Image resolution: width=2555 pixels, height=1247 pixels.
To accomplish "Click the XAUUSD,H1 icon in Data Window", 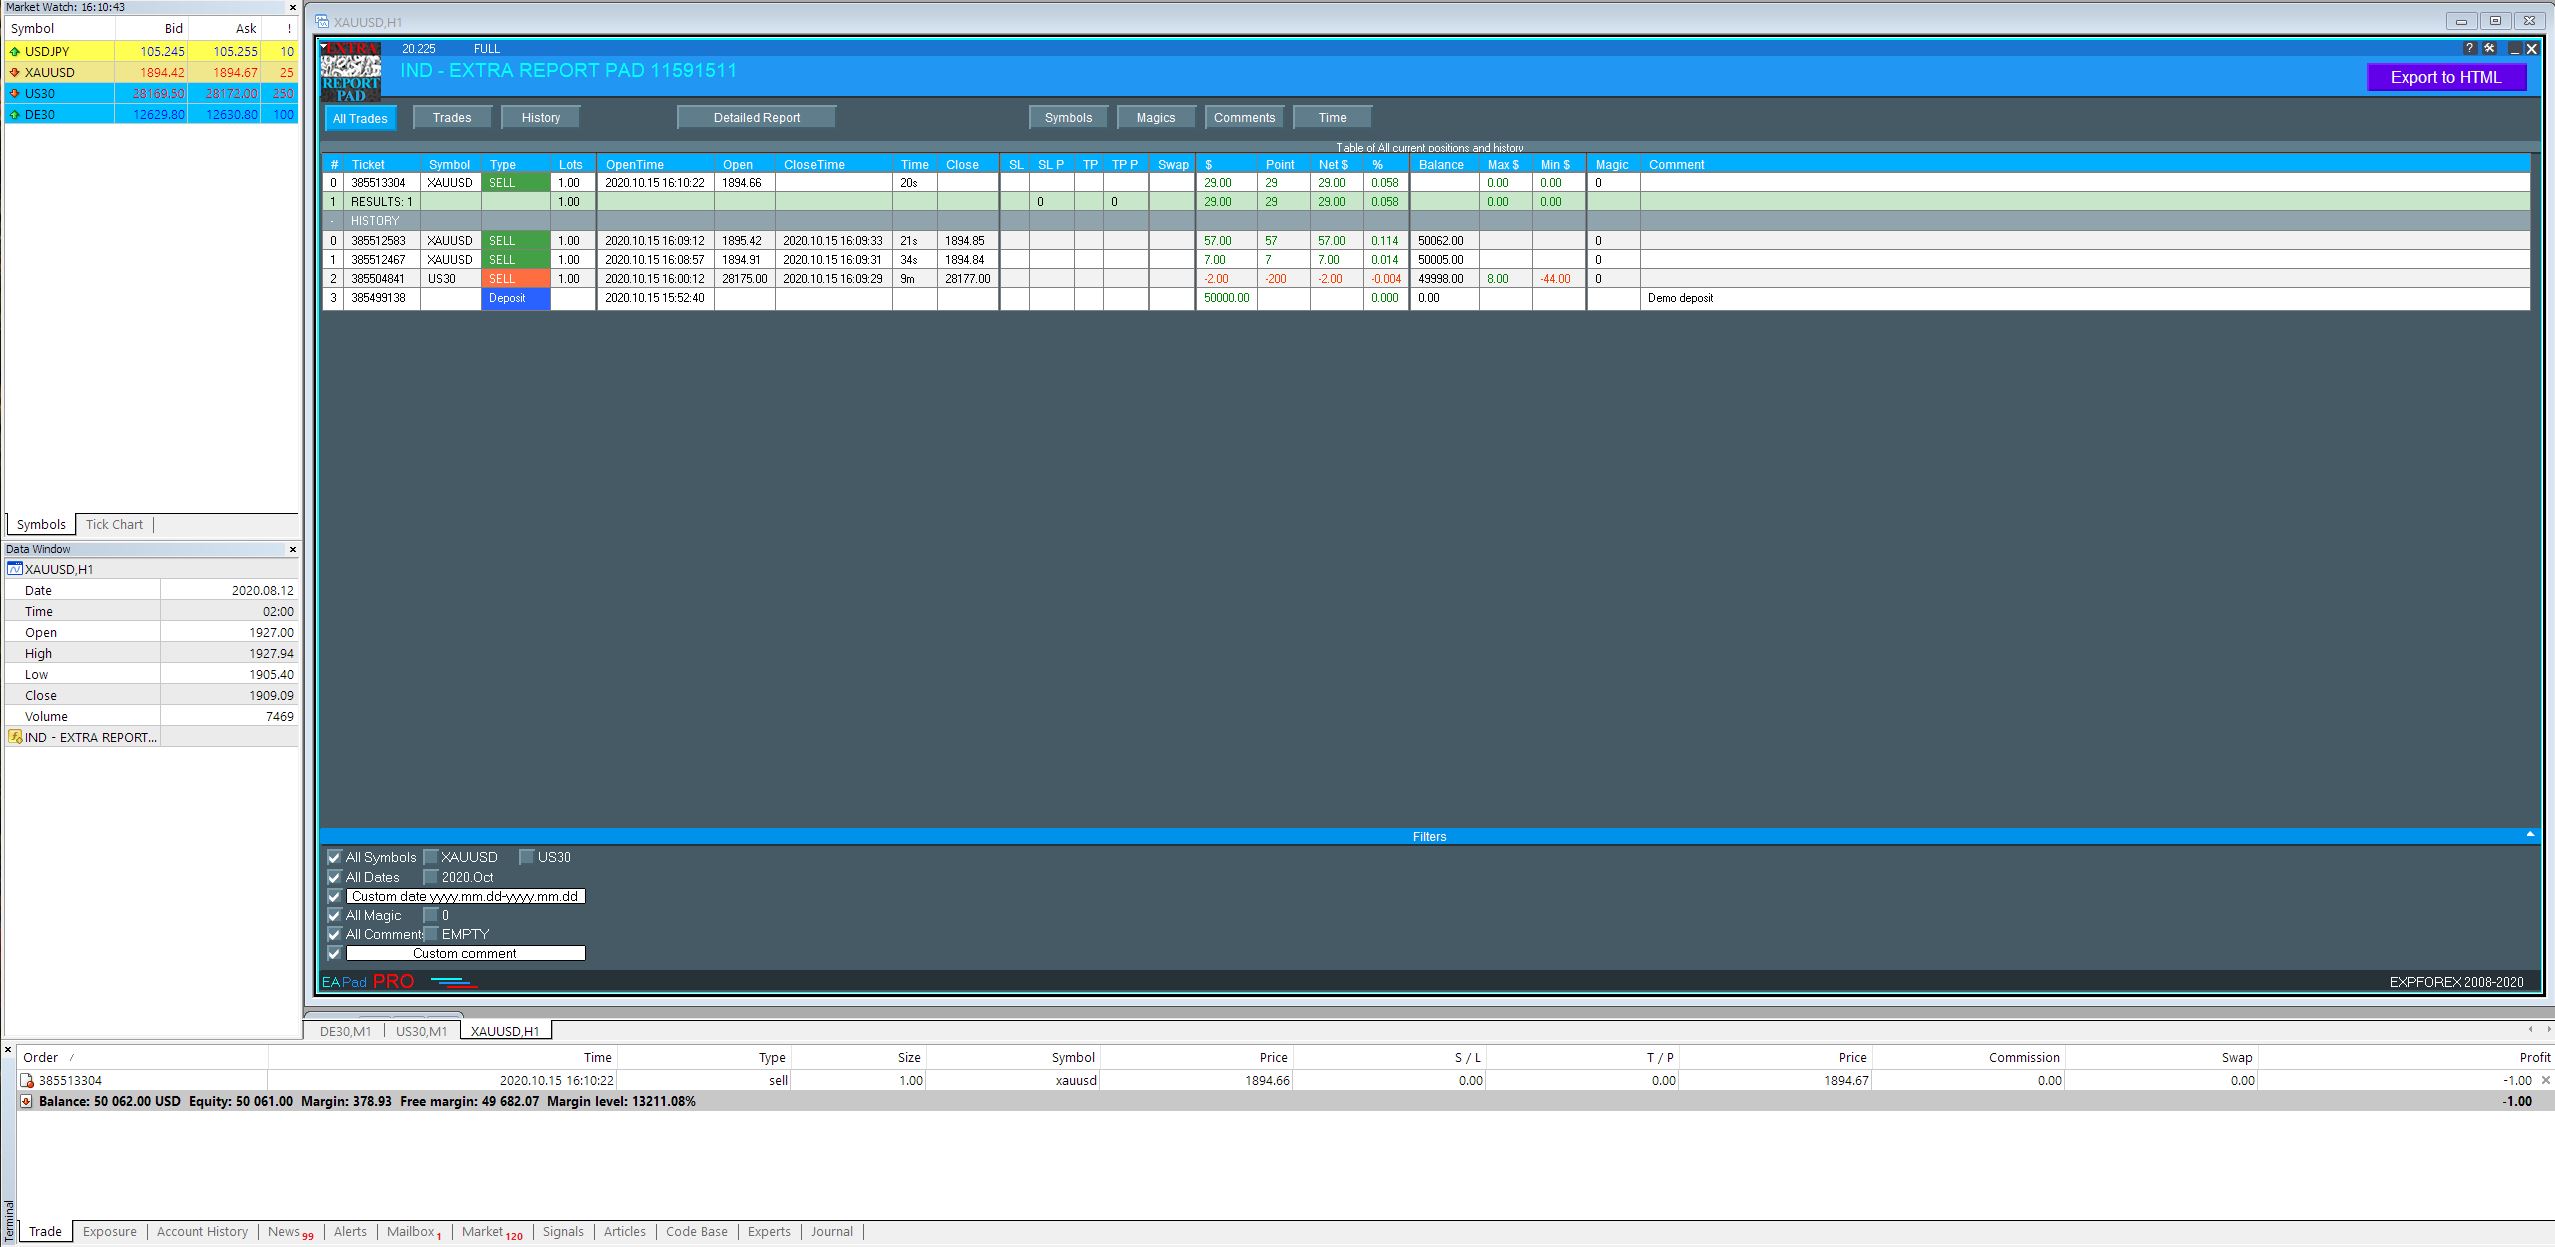I will [15, 569].
